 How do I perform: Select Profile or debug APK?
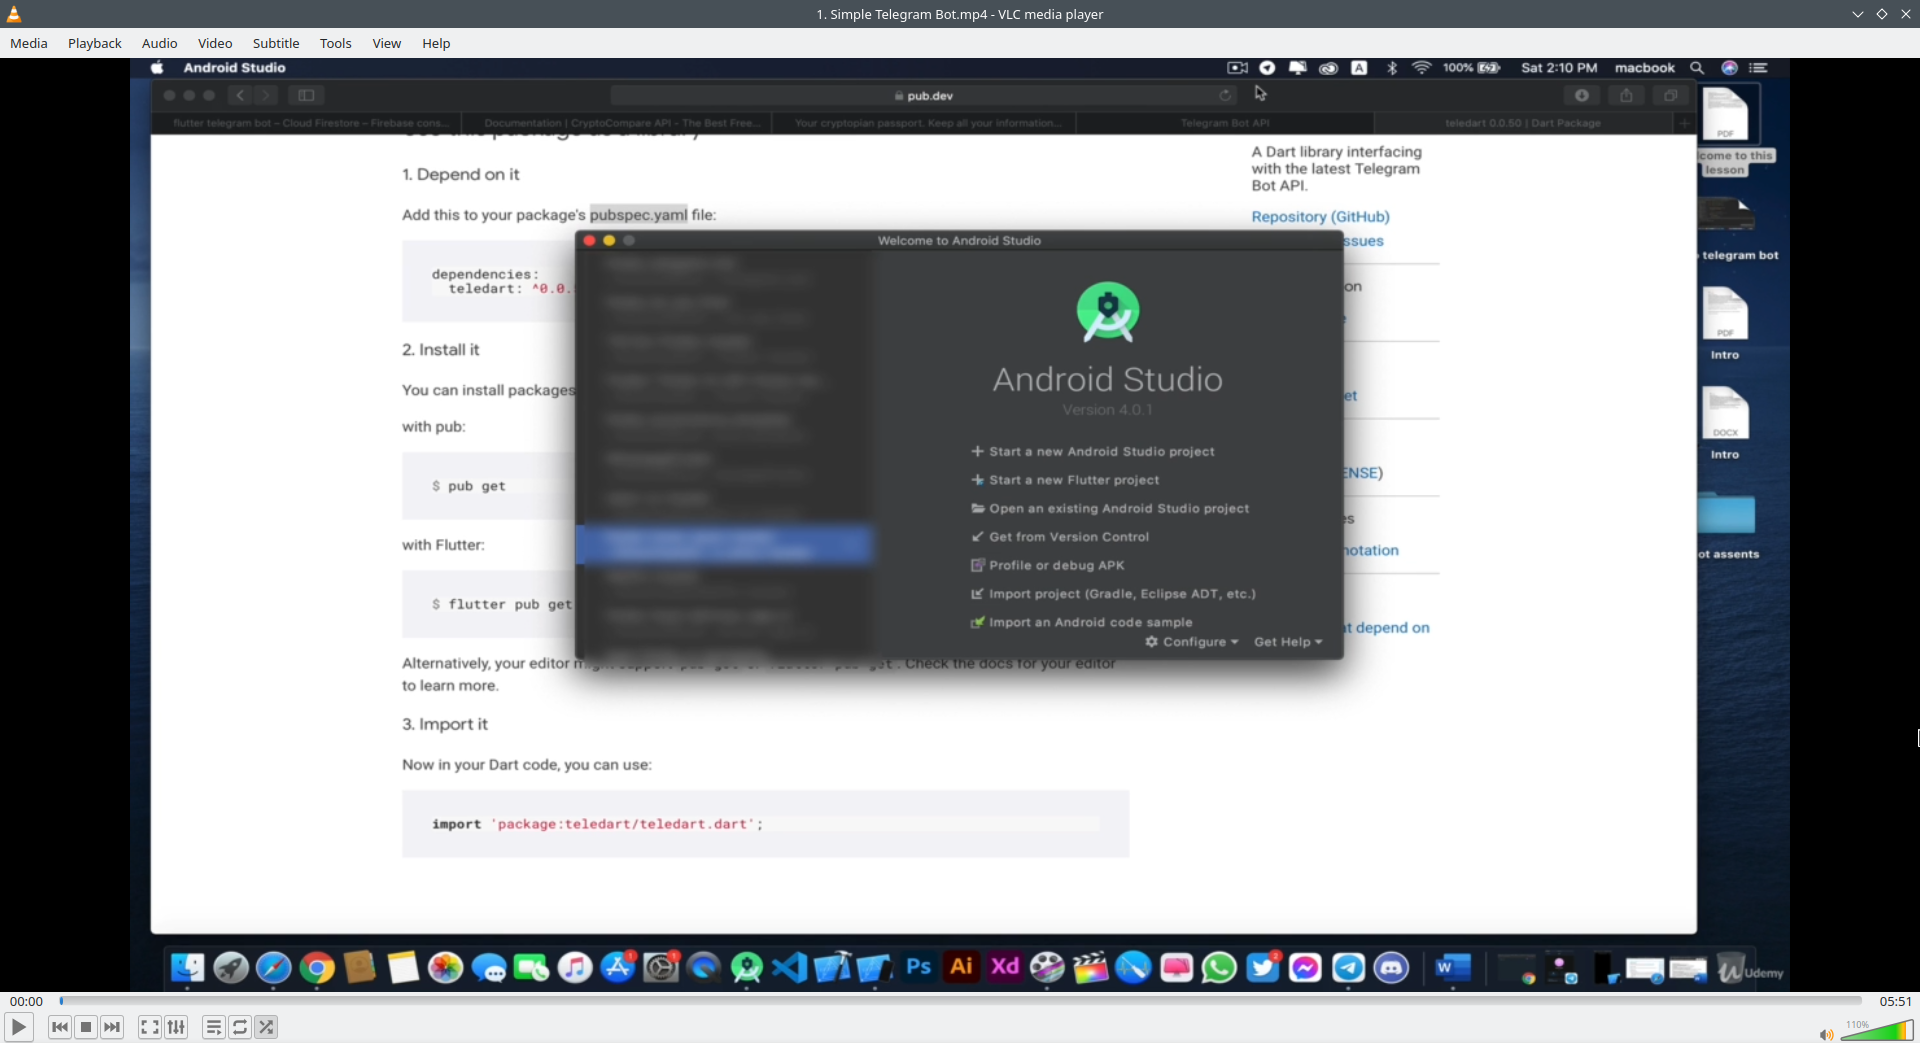coord(1048,565)
